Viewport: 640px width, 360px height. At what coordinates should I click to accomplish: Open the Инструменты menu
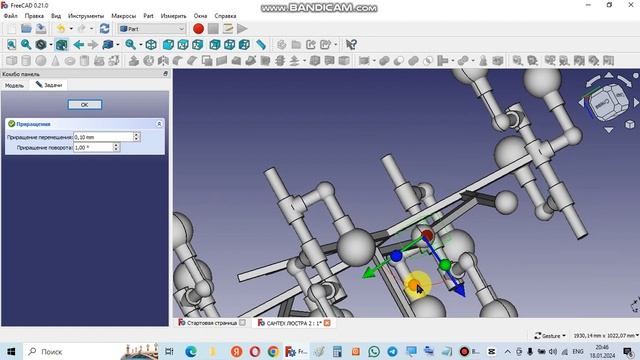coord(86,16)
